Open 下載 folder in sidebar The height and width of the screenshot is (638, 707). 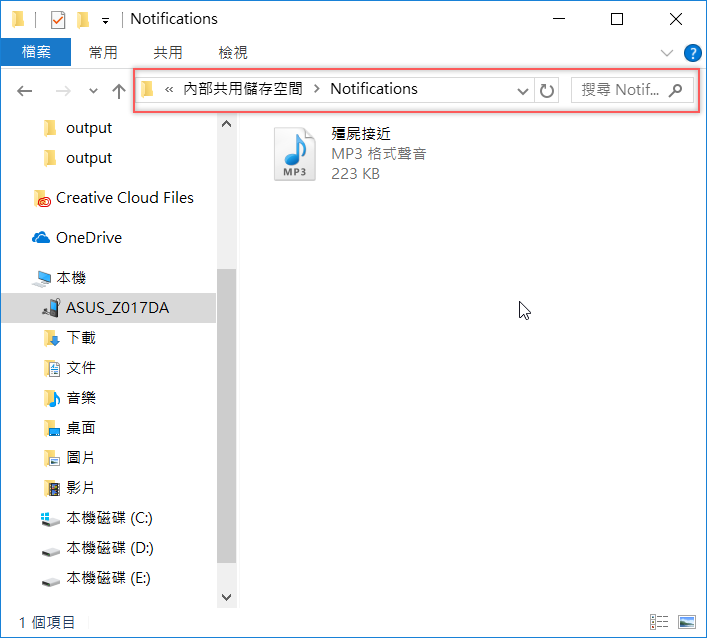point(81,338)
